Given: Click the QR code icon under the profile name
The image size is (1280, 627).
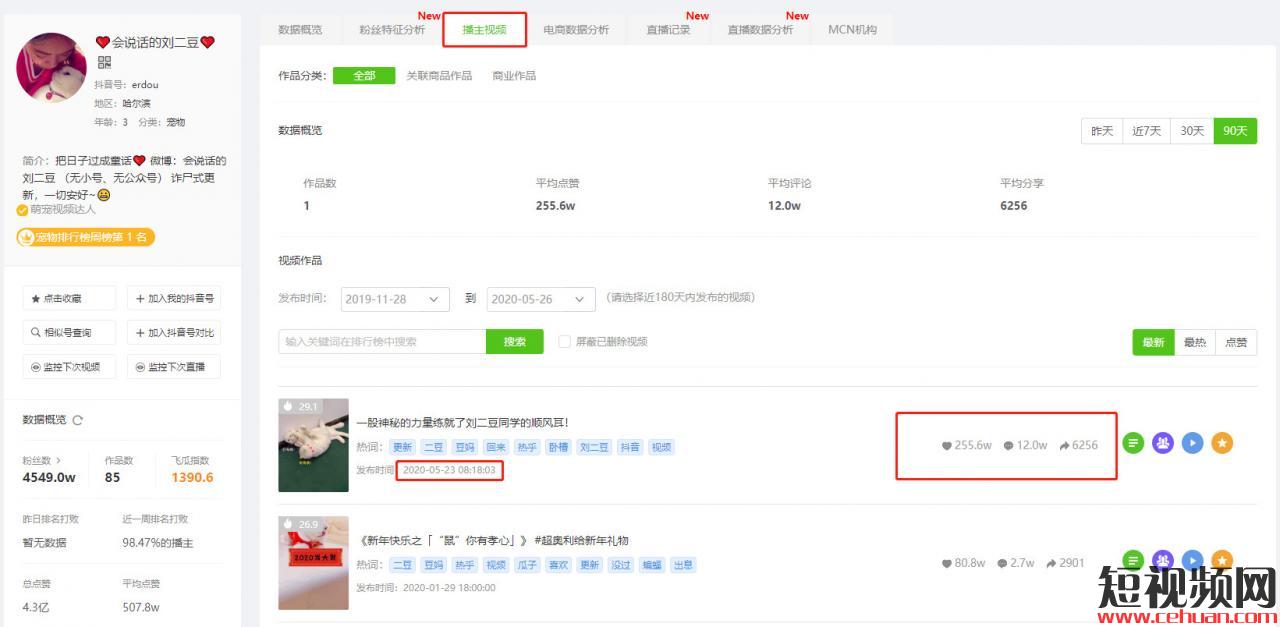Looking at the screenshot, I should pos(104,62).
